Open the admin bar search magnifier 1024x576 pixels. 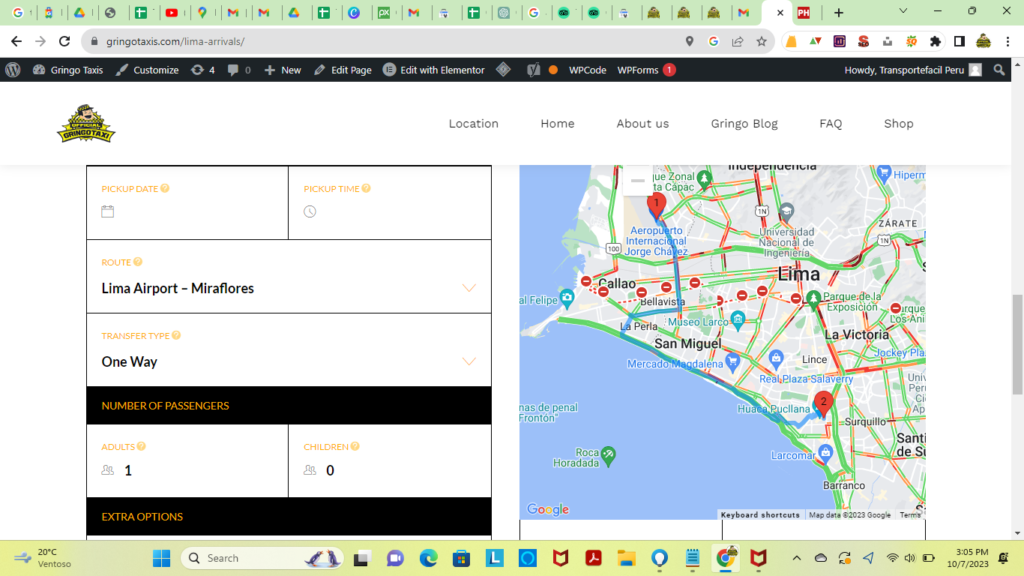click(x=999, y=69)
